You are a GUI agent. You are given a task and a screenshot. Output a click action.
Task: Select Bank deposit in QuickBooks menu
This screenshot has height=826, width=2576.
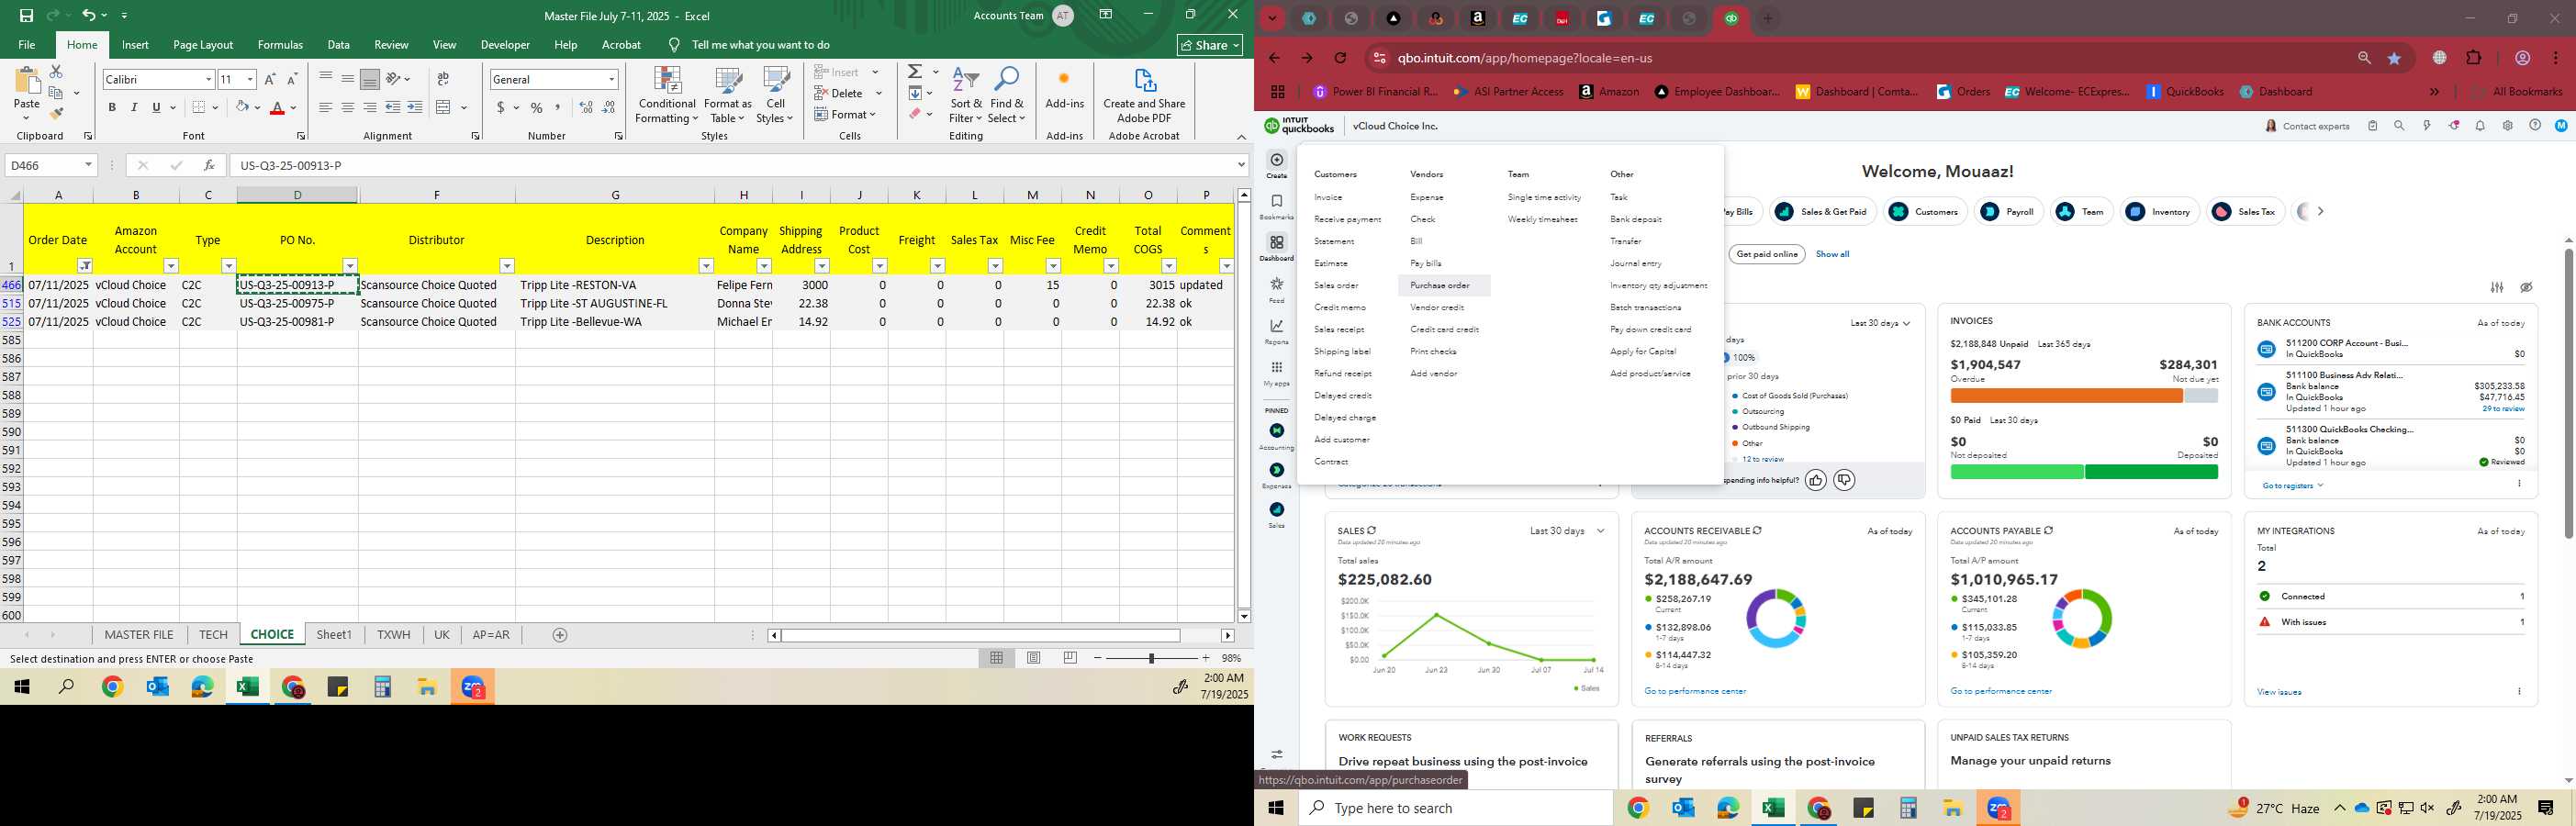tap(1635, 220)
